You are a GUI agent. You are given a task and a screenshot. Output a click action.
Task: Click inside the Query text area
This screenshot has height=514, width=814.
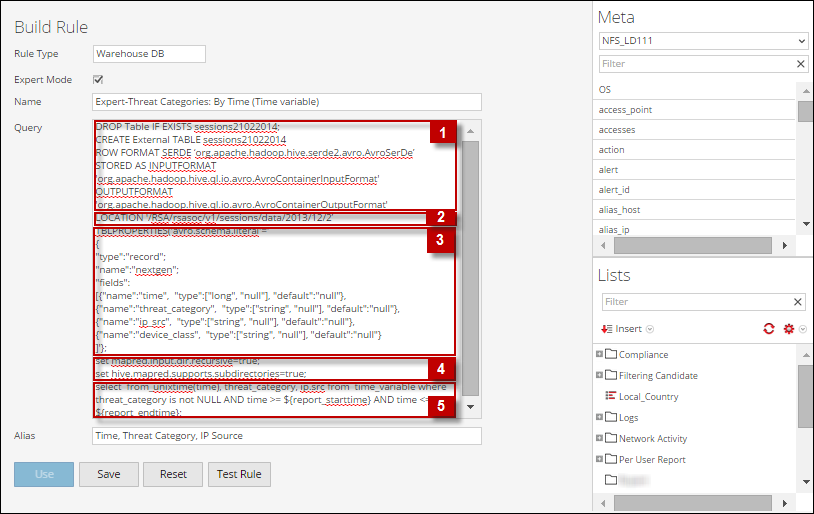pyautogui.click(x=275, y=269)
